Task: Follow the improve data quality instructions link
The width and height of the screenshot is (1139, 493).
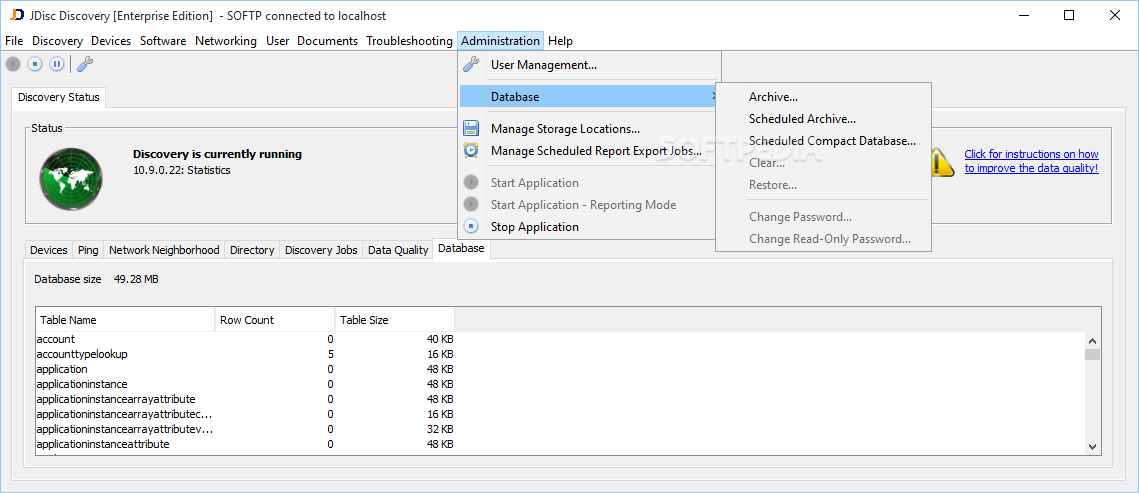Action: (1031, 161)
